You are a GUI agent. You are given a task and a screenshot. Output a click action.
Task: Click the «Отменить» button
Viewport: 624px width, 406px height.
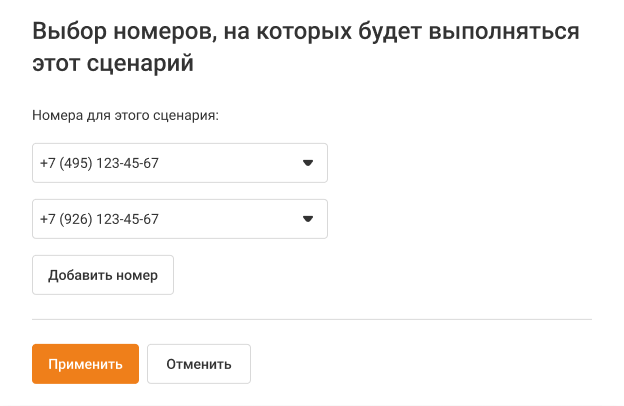coord(199,364)
